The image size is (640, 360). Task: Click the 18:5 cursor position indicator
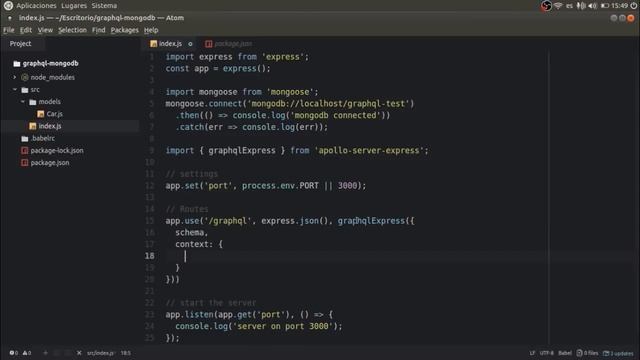point(126,353)
